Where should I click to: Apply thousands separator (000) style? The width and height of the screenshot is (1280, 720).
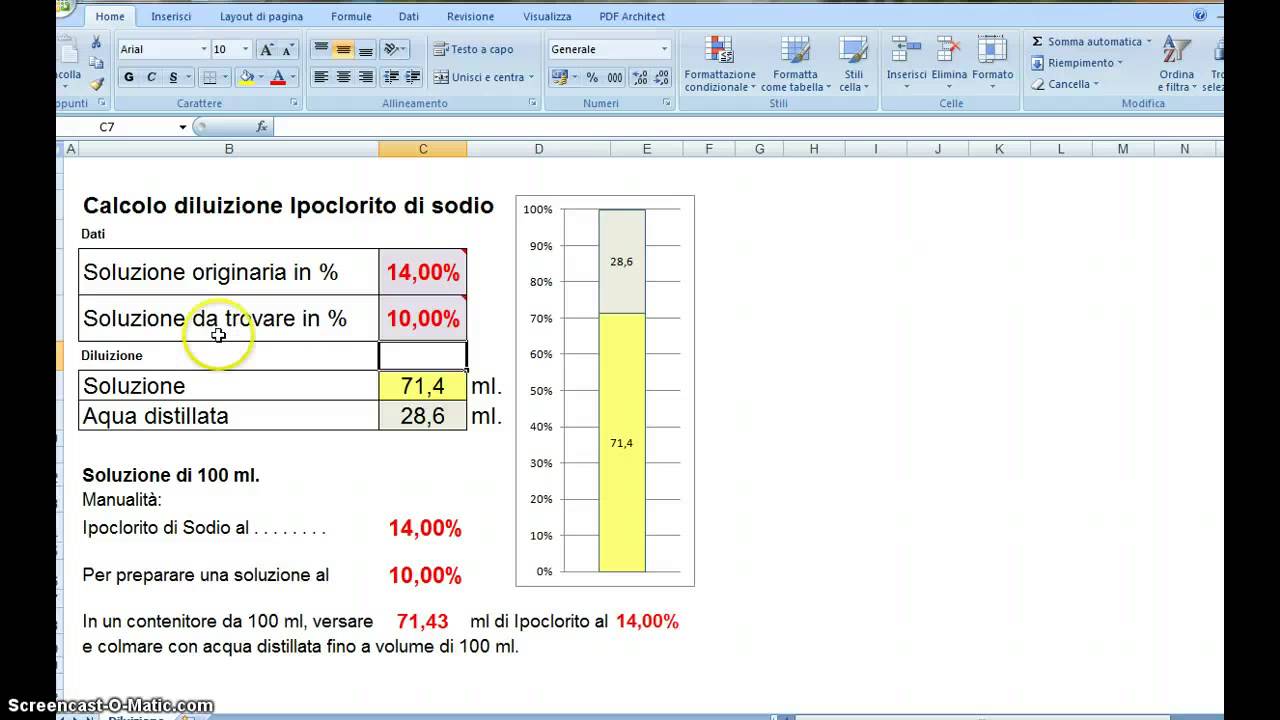tap(614, 77)
